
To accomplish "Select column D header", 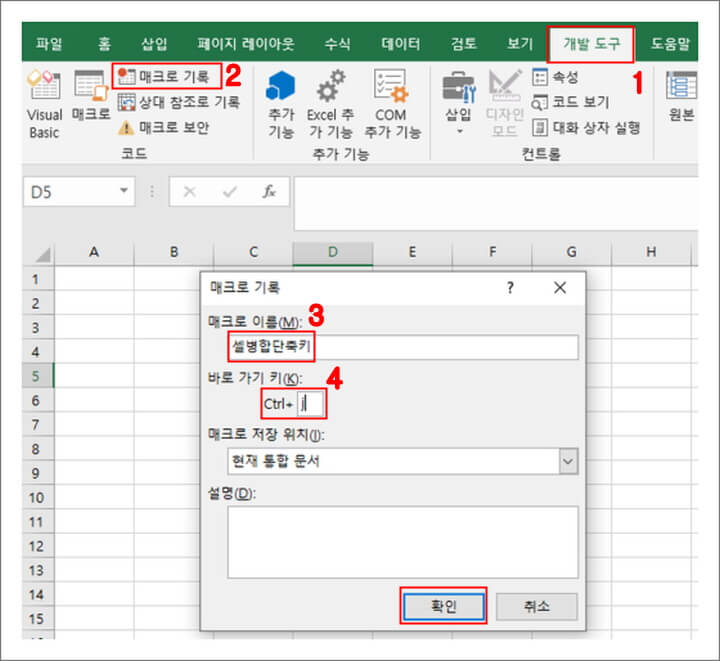I will pyautogui.click(x=333, y=252).
